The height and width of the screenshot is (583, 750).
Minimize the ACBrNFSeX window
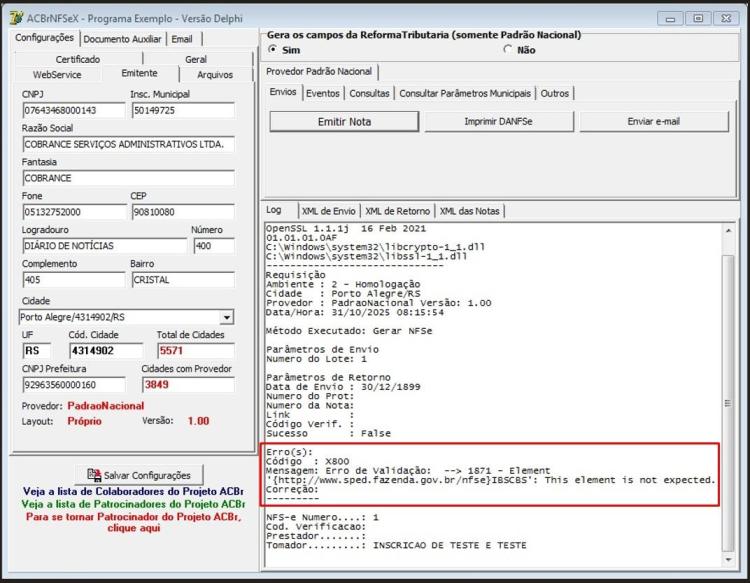pyautogui.click(x=670, y=19)
